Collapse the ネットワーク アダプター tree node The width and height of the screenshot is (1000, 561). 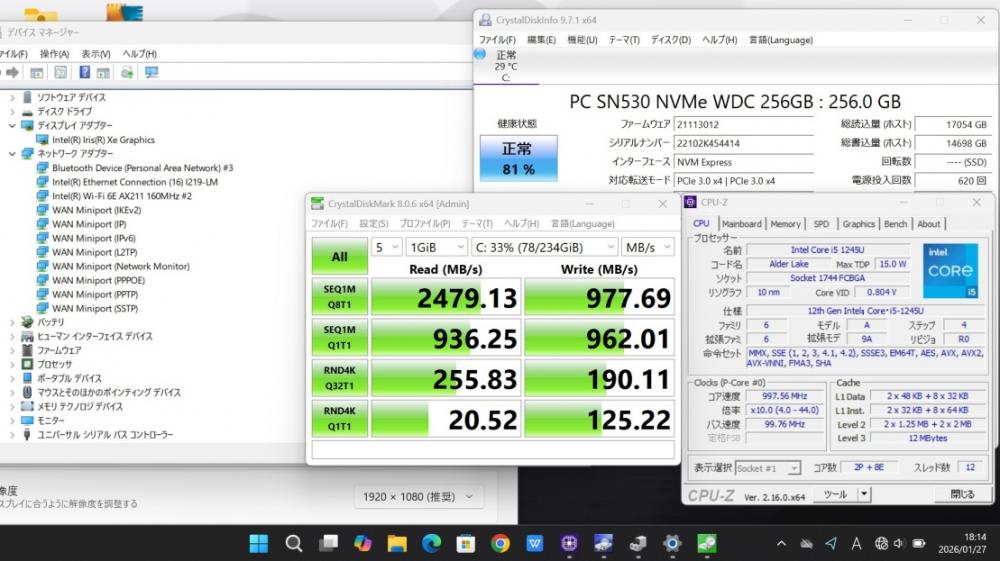[12, 154]
